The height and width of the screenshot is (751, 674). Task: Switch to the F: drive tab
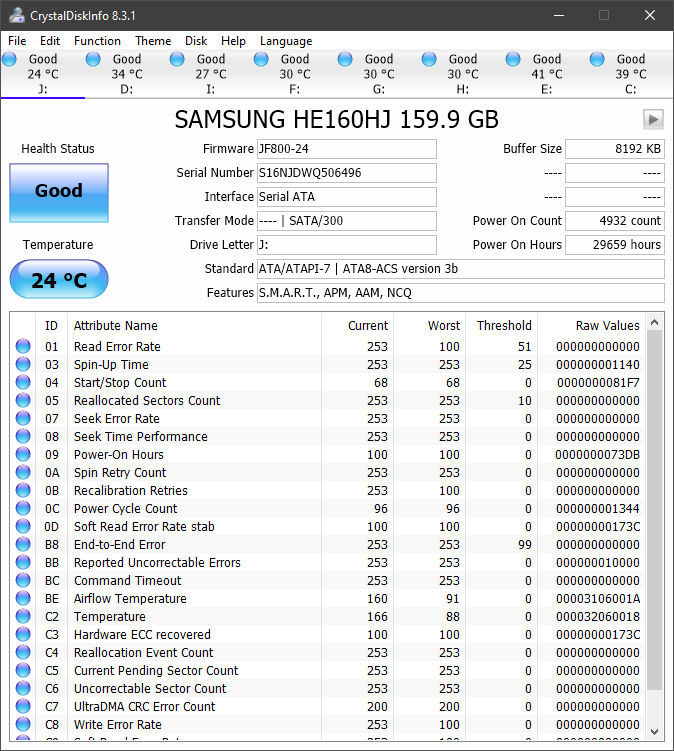(x=295, y=74)
